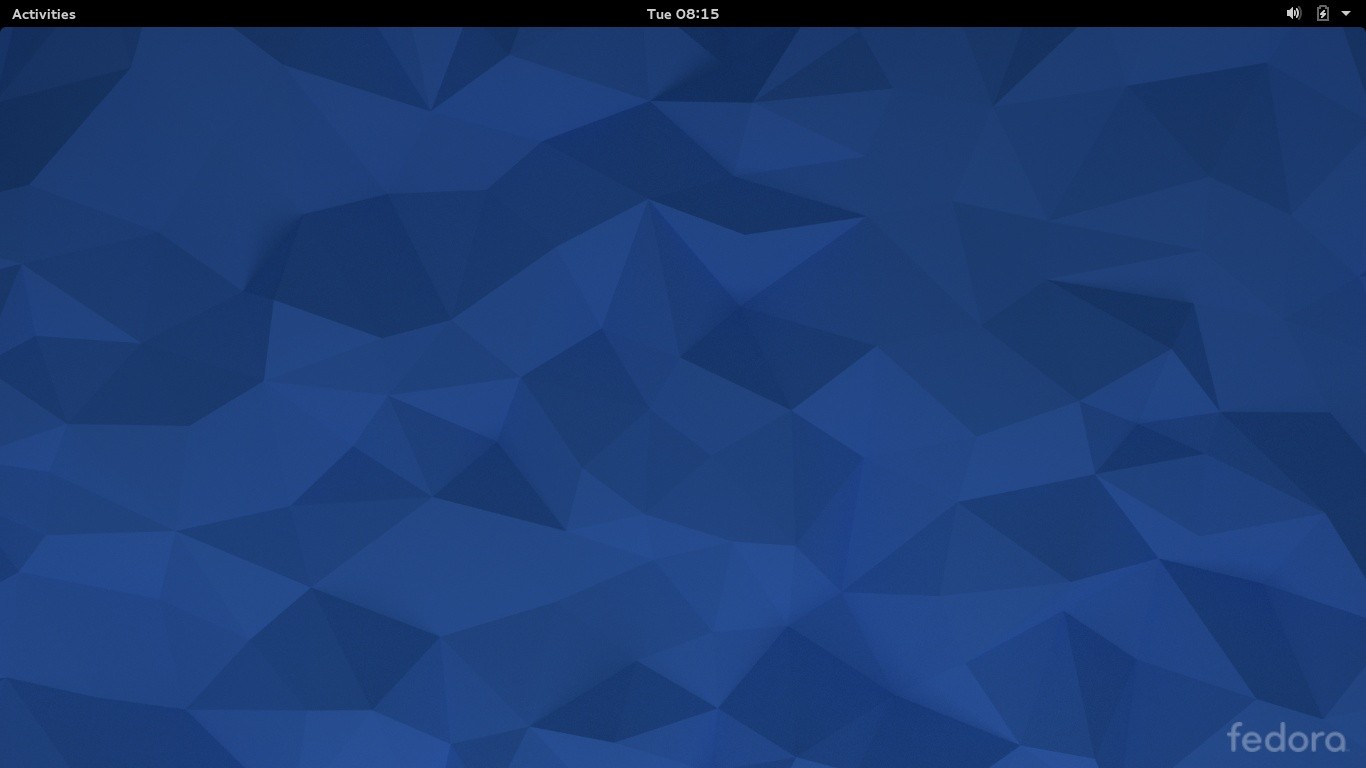
Task: Click empty top bar between Activities and clock
Action: coord(360,14)
